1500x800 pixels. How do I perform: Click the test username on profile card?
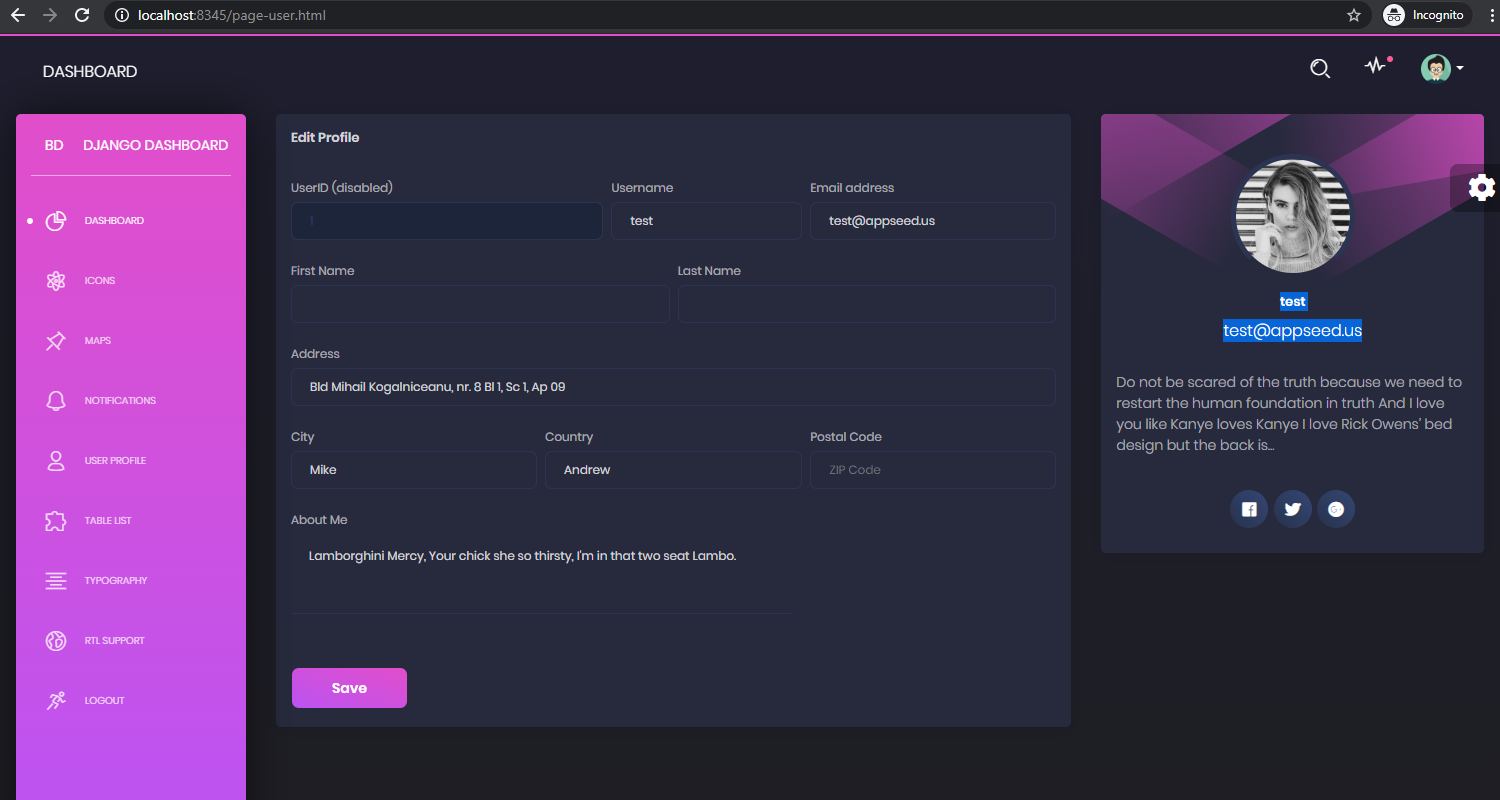pyautogui.click(x=1293, y=301)
